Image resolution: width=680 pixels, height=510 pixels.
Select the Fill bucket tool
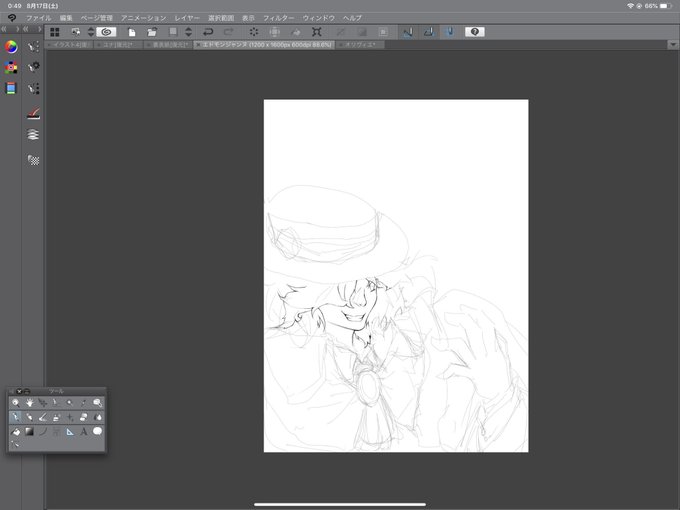coord(16,432)
